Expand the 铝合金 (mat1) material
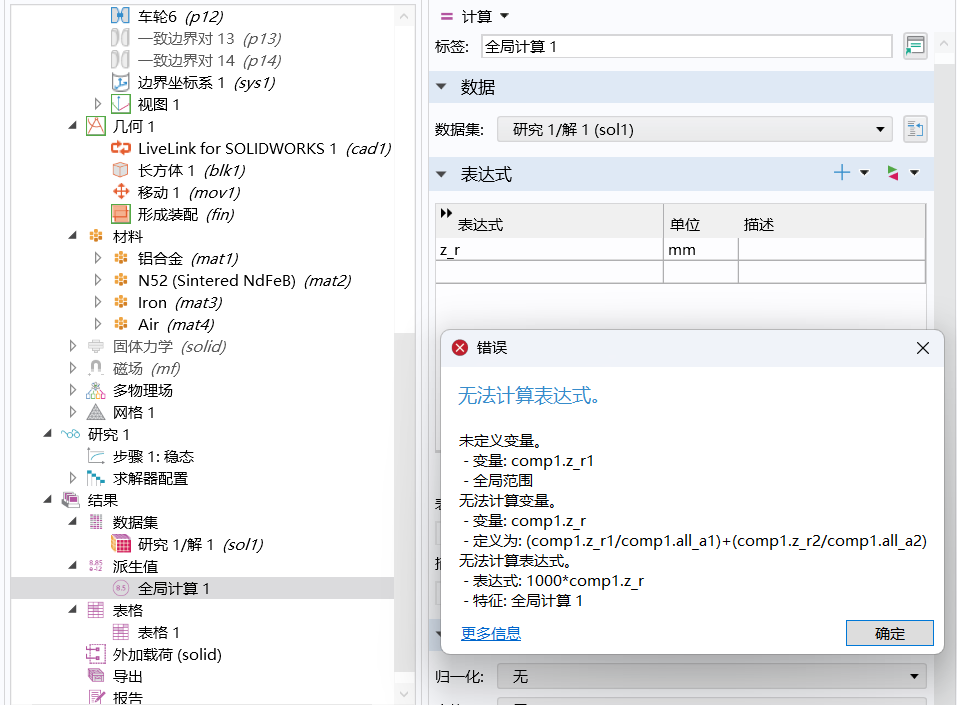Image resolution: width=957 pixels, height=705 pixels. point(98,258)
